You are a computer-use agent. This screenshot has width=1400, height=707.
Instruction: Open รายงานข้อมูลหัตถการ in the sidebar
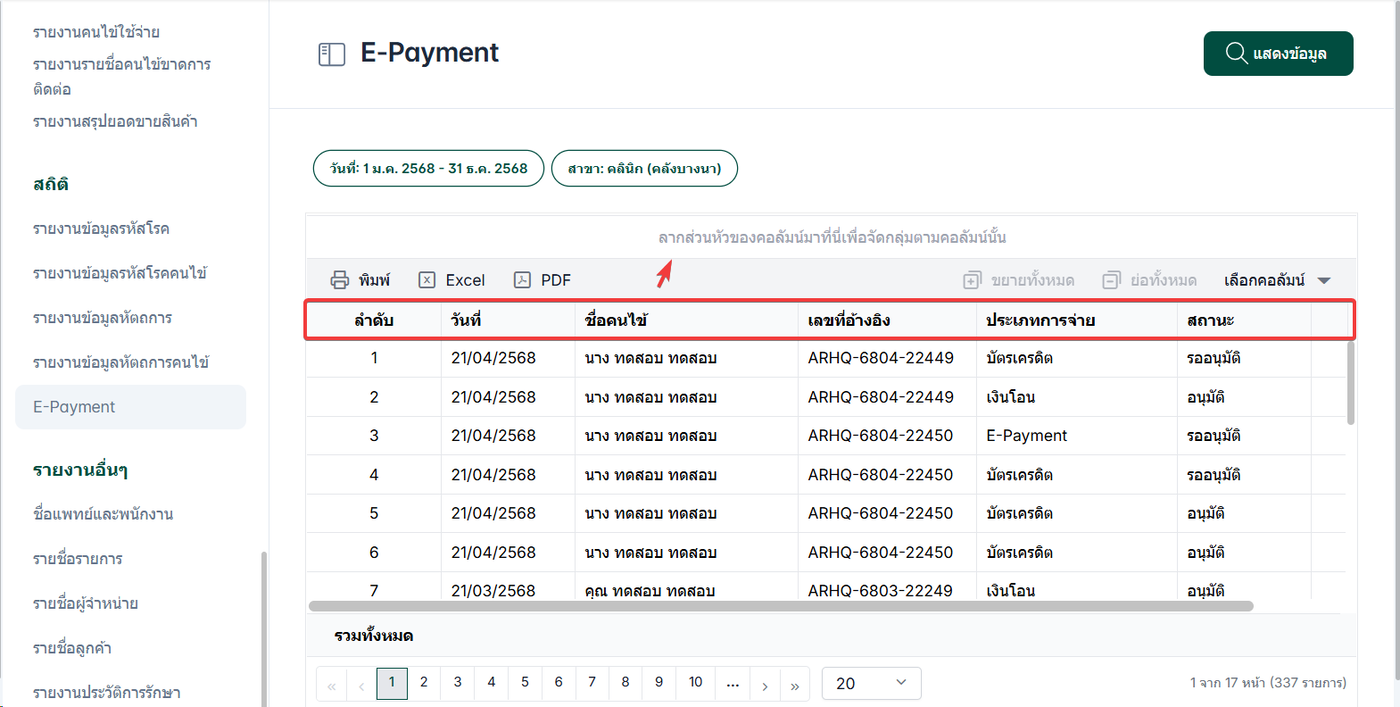(x=102, y=318)
